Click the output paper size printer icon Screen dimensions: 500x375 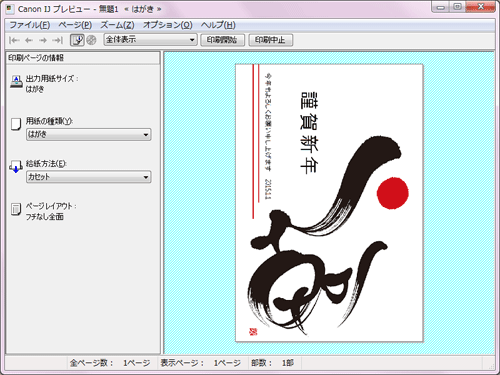16,82
